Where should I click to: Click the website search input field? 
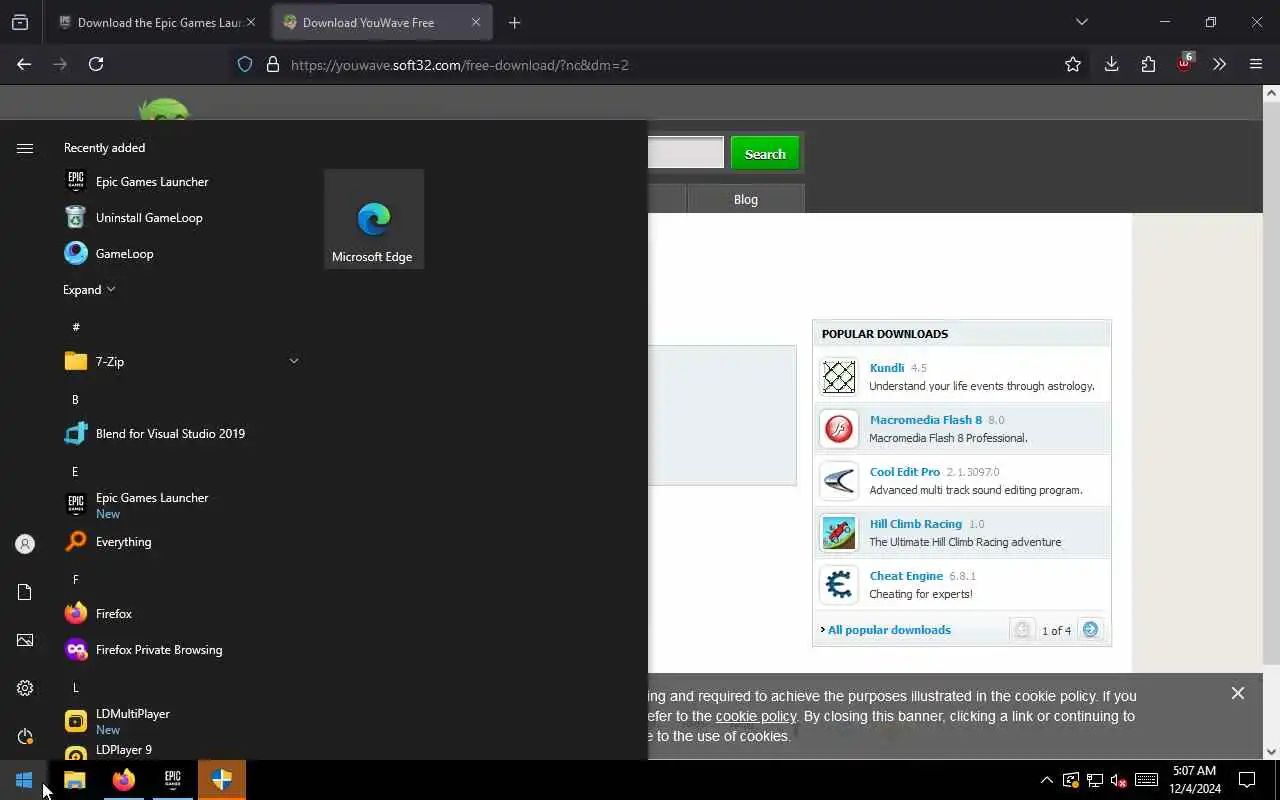click(x=685, y=153)
